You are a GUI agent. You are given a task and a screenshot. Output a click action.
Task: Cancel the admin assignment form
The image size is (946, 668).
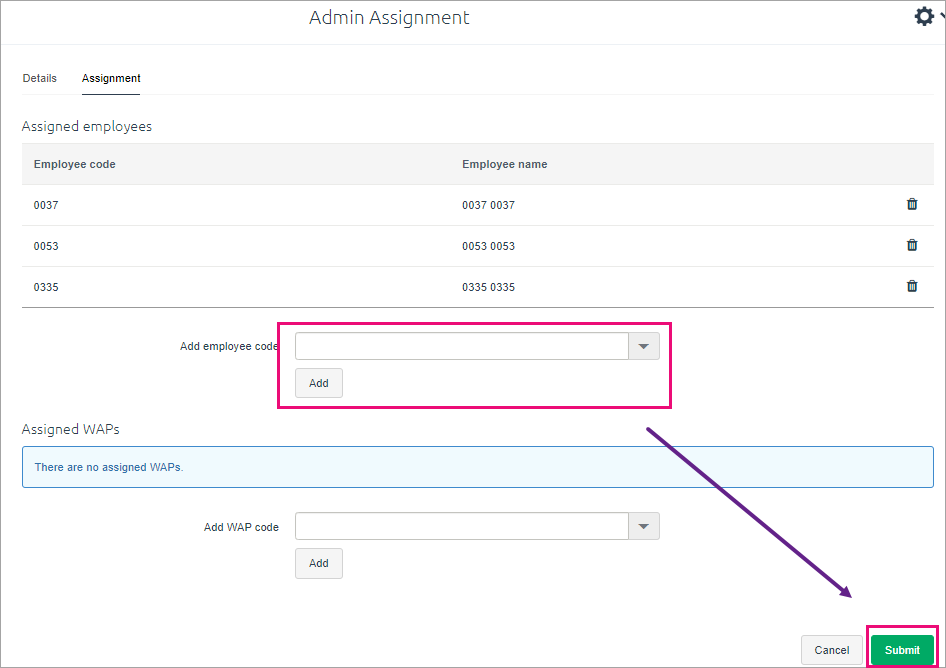click(x=831, y=650)
